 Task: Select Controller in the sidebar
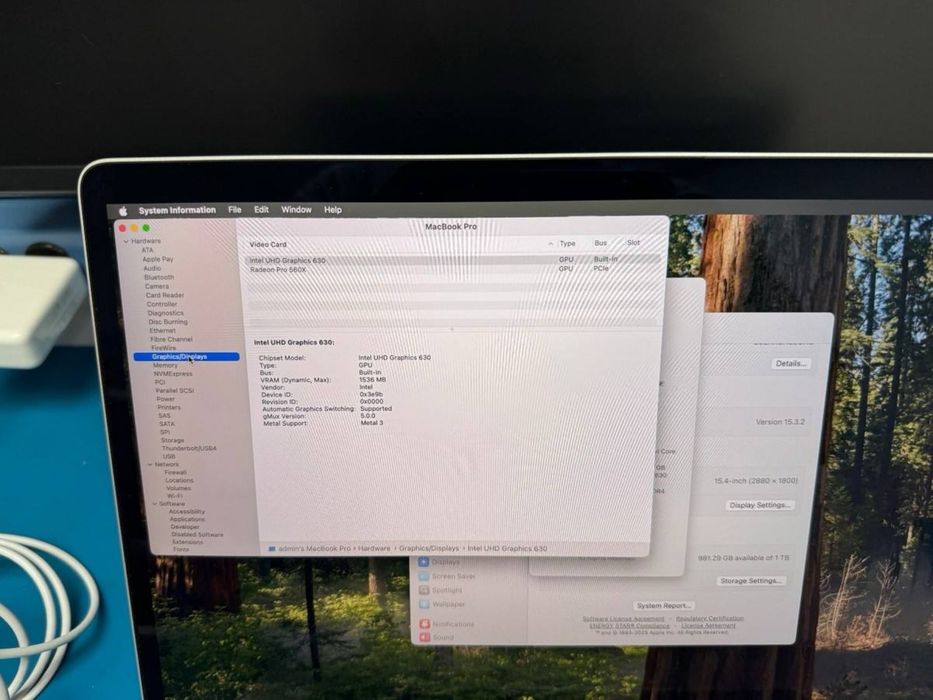162,304
